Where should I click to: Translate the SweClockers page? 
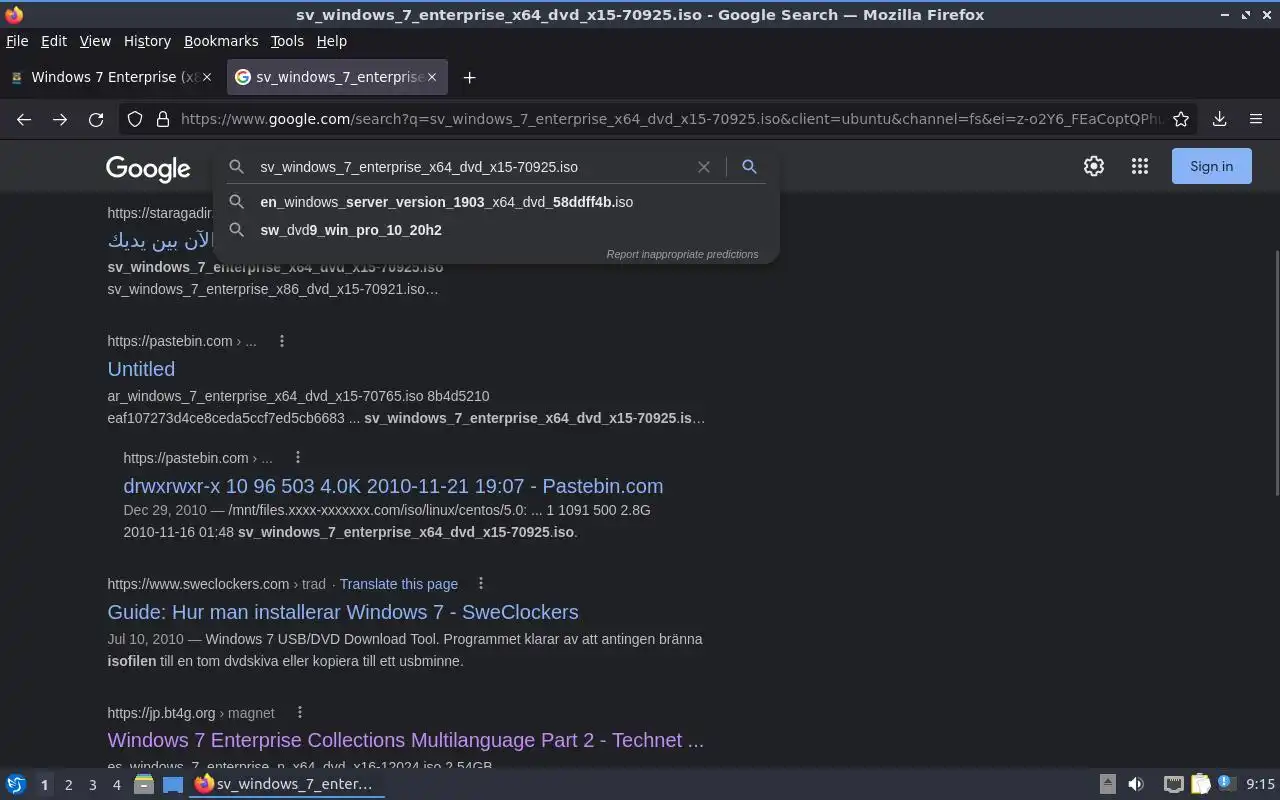(398, 584)
